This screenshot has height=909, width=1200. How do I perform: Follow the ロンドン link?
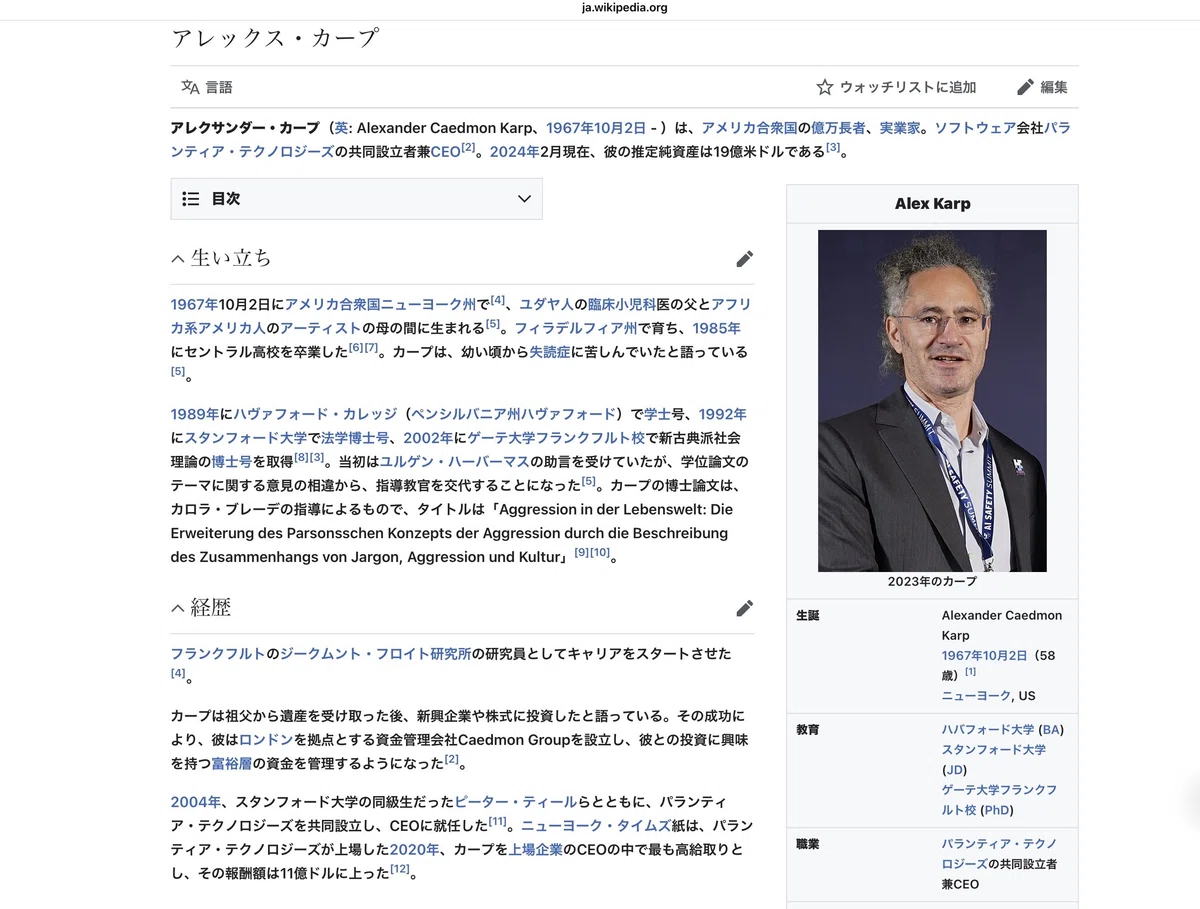point(266,740)
